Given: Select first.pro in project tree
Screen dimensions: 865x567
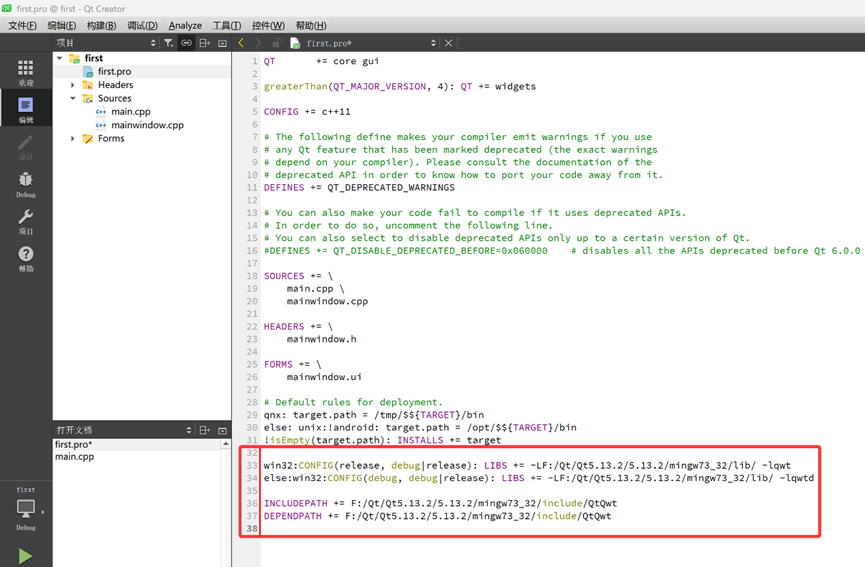Looking at the screenshot, I should (x=114, y=71).
